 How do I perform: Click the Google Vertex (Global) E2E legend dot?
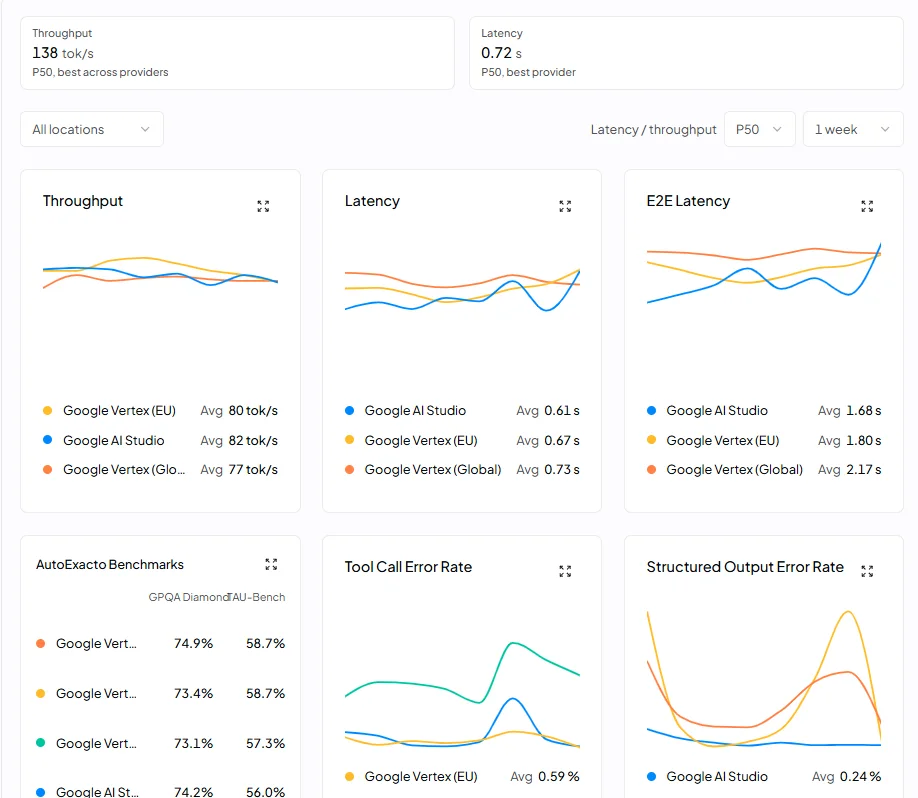pyautogui.click(x=652, y=470)
